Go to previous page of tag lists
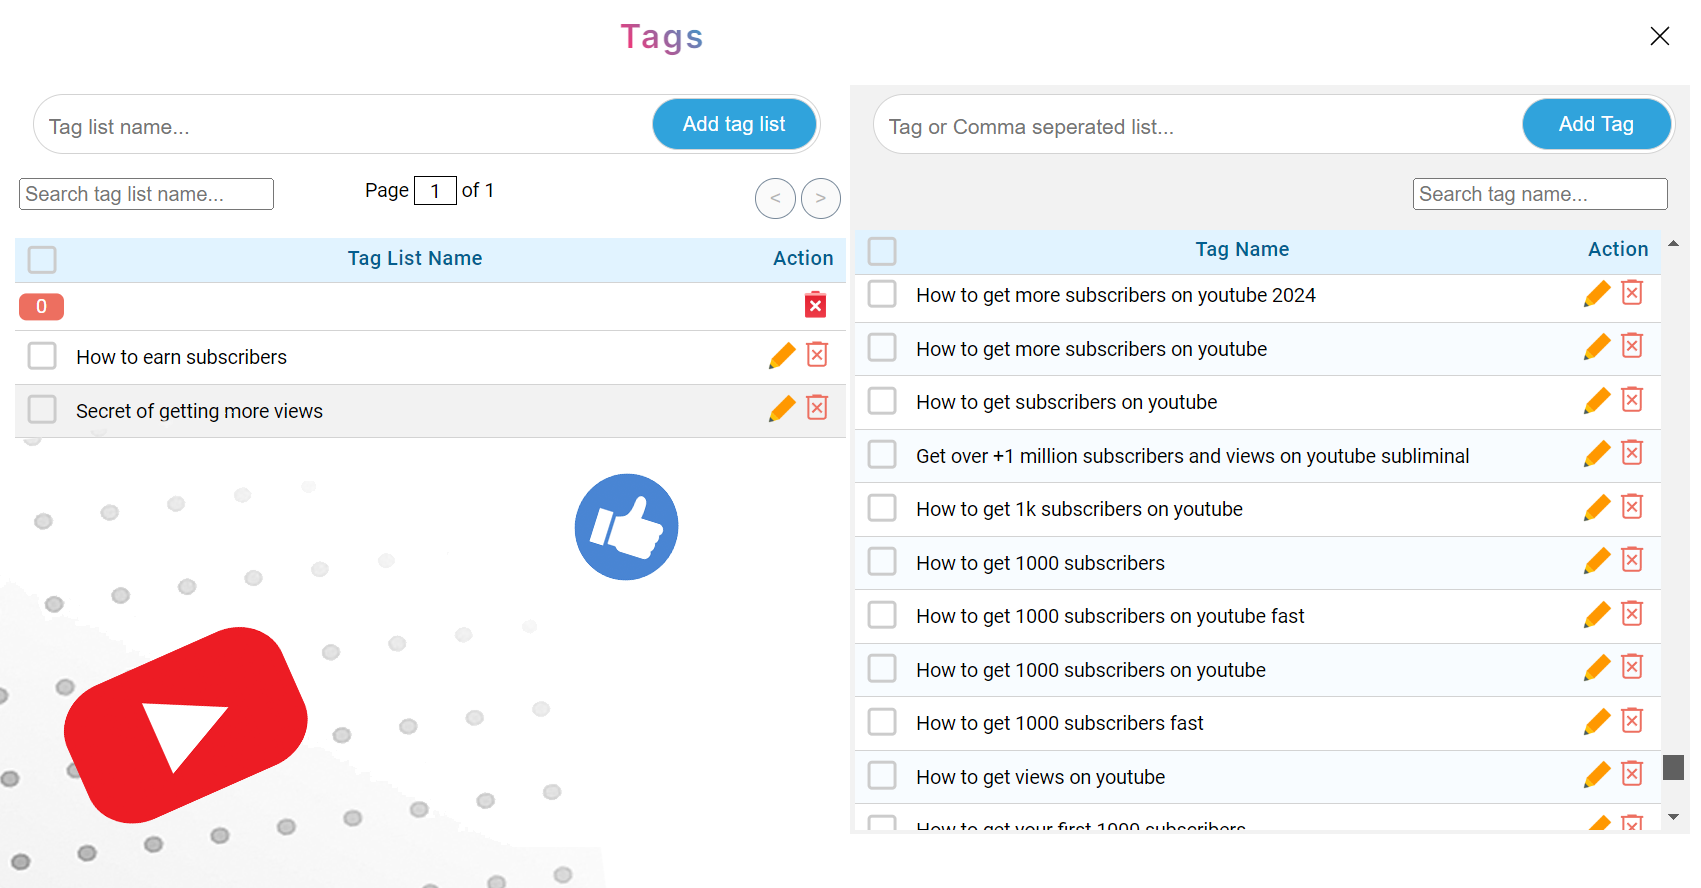Screen dimensions: 1701x888 click(776, 198)
